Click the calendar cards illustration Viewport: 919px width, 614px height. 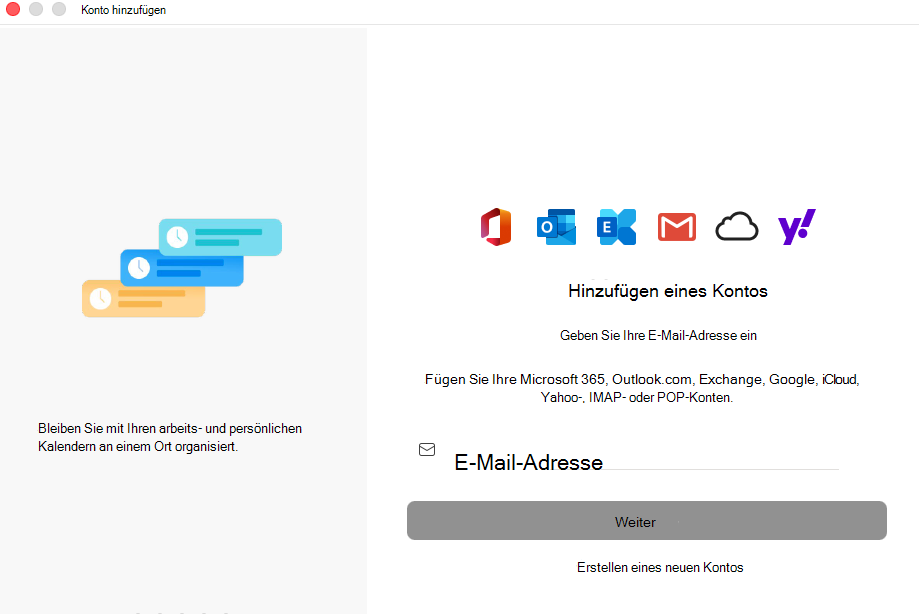pos(182,268)
